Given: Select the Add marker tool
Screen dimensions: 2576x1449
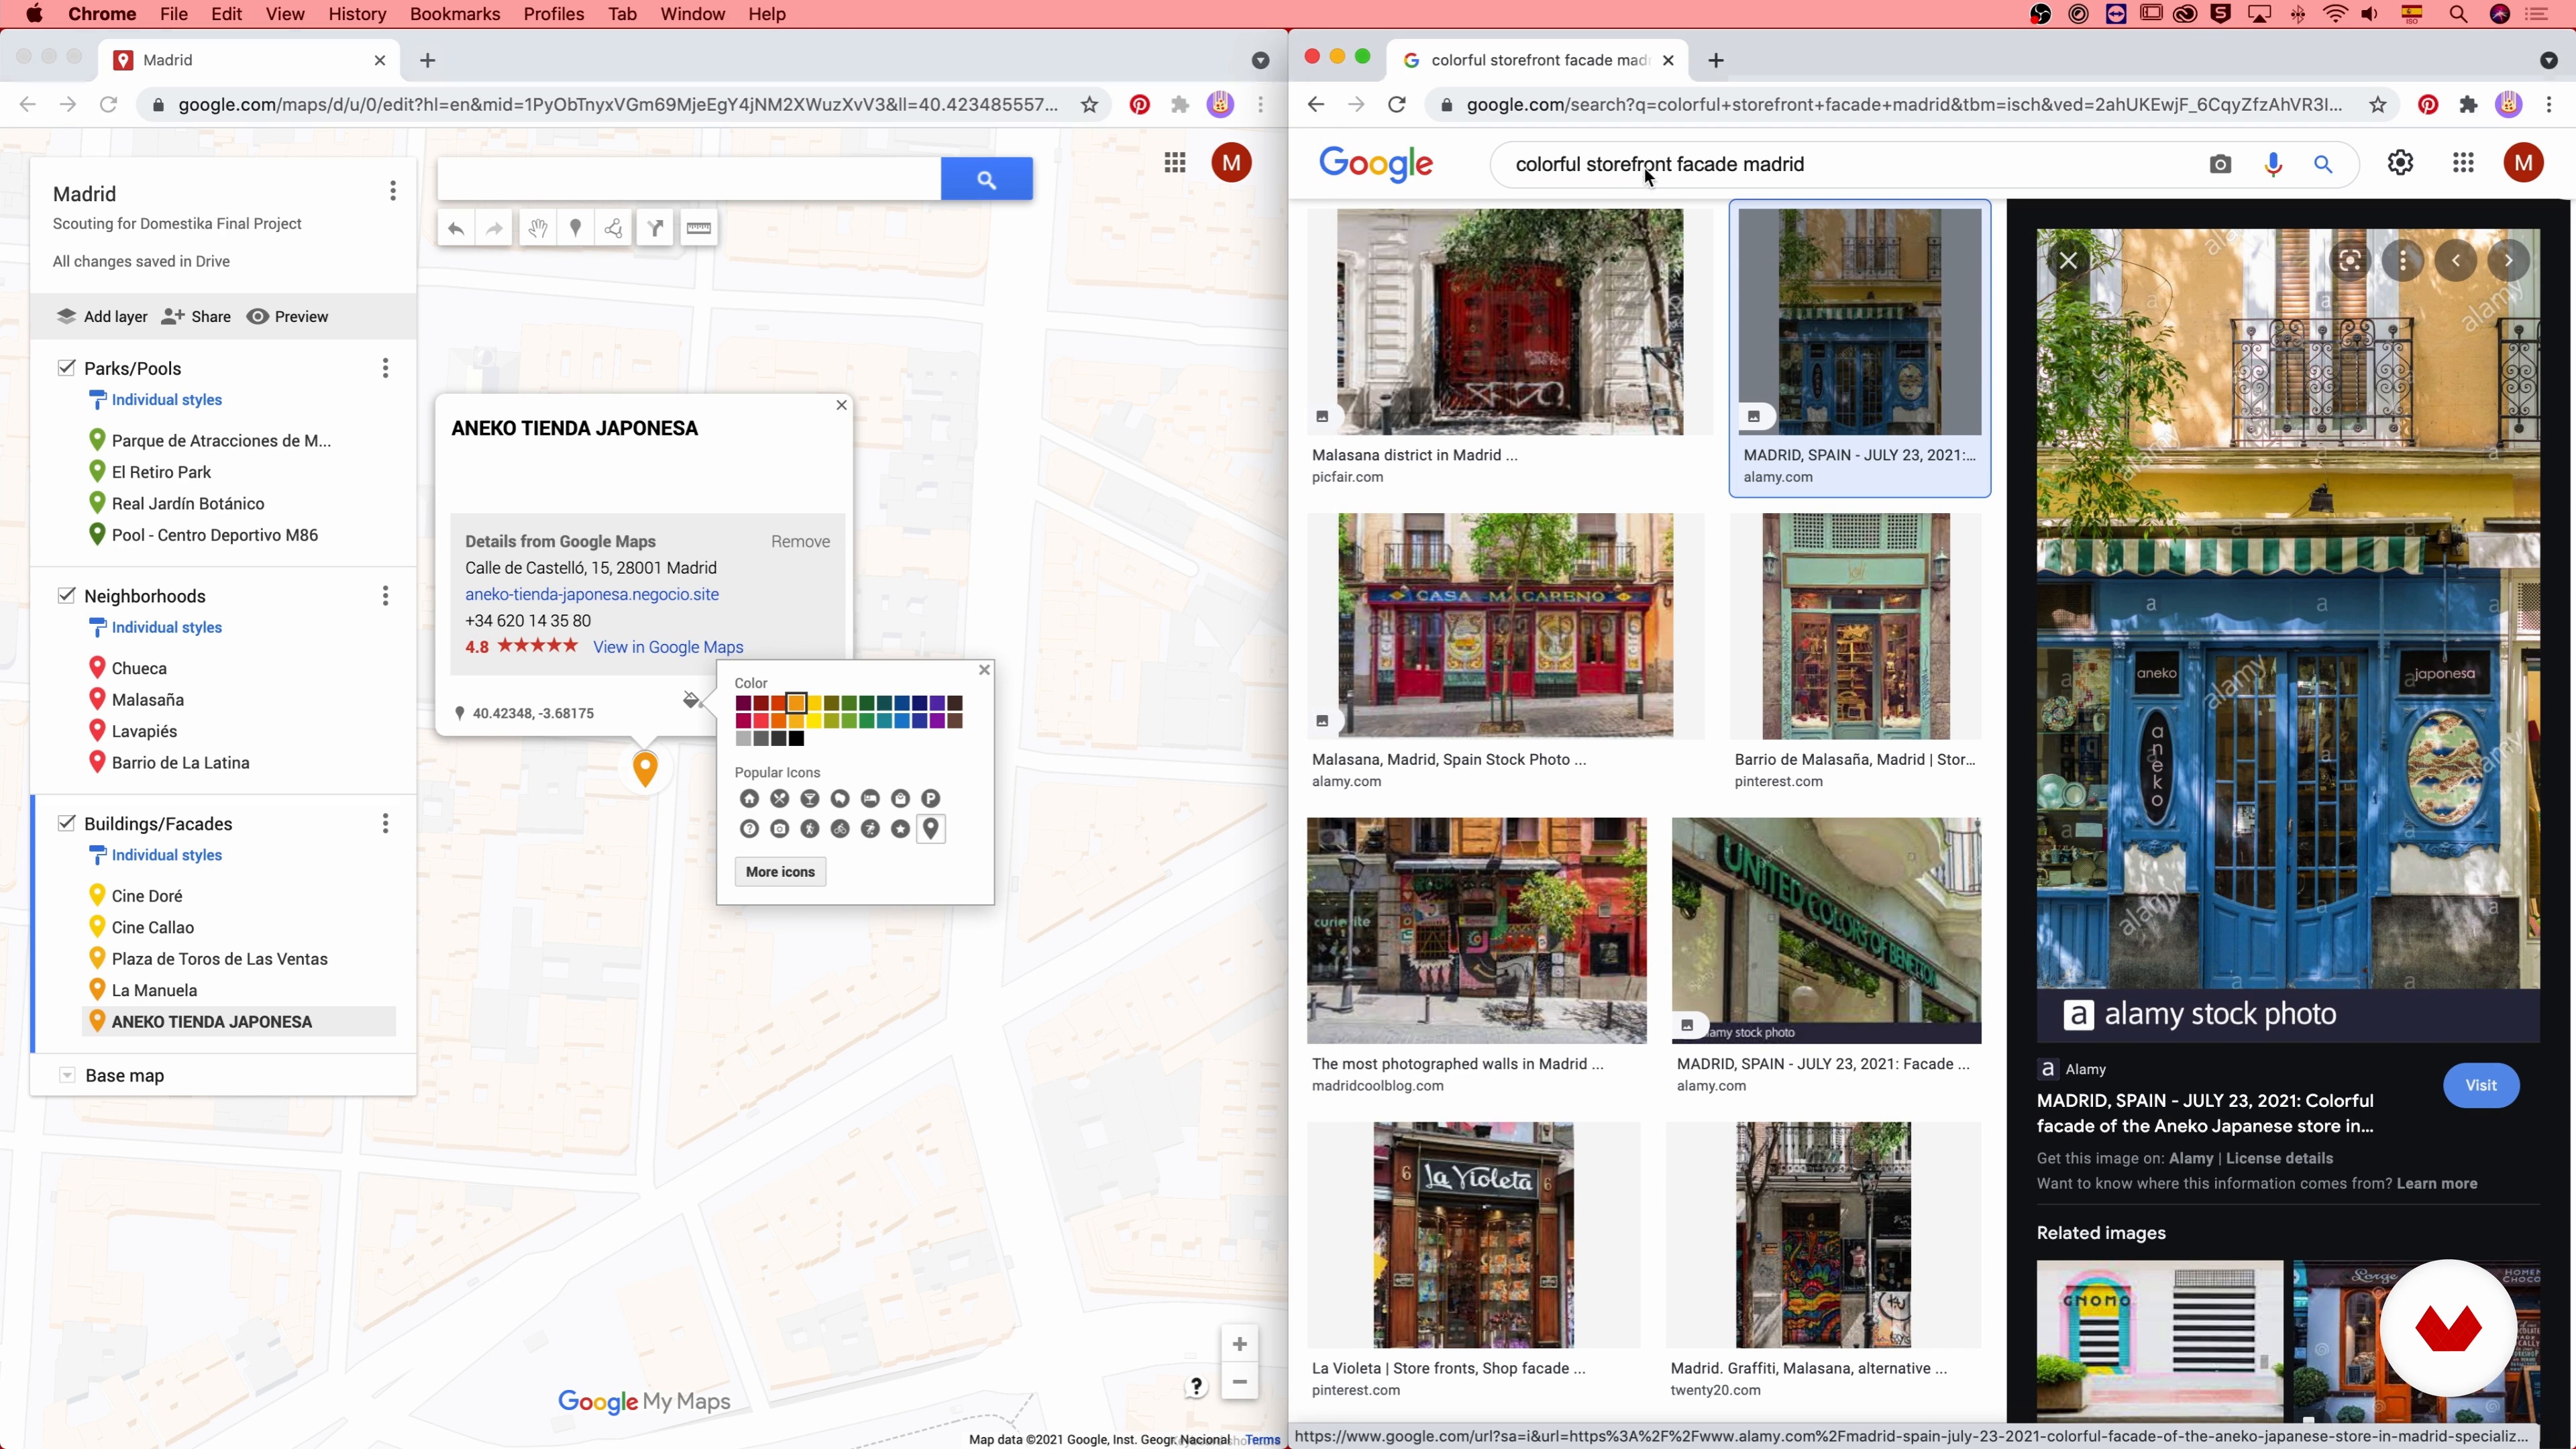Looking at the screenshot, I should (575, 229).
